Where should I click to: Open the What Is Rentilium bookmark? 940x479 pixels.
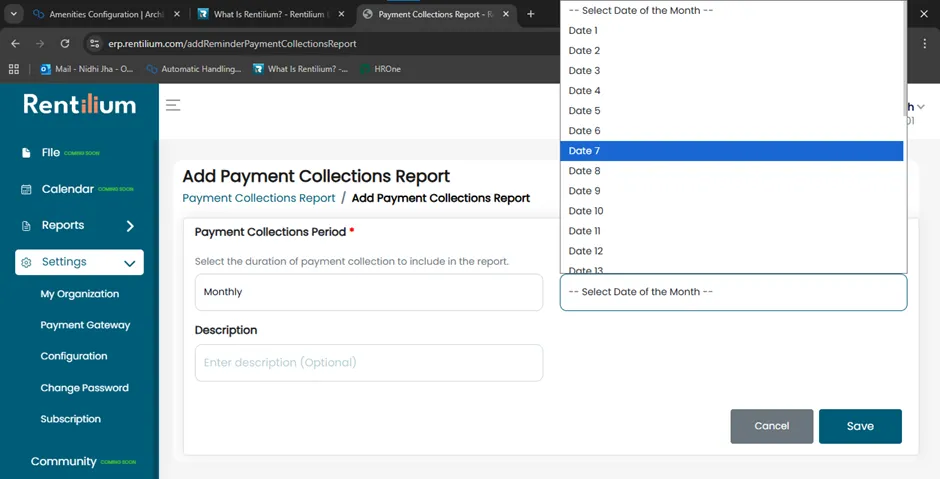point(300,69)
